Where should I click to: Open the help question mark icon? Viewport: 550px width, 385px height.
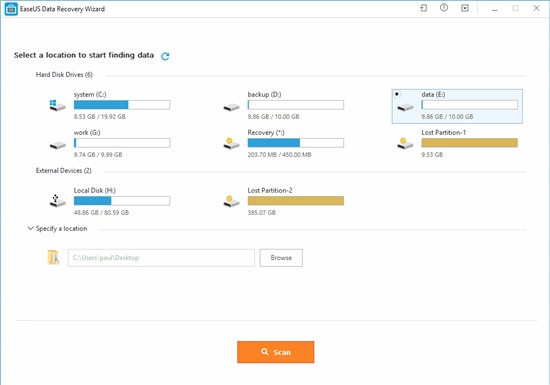click(x=444, y=8)
